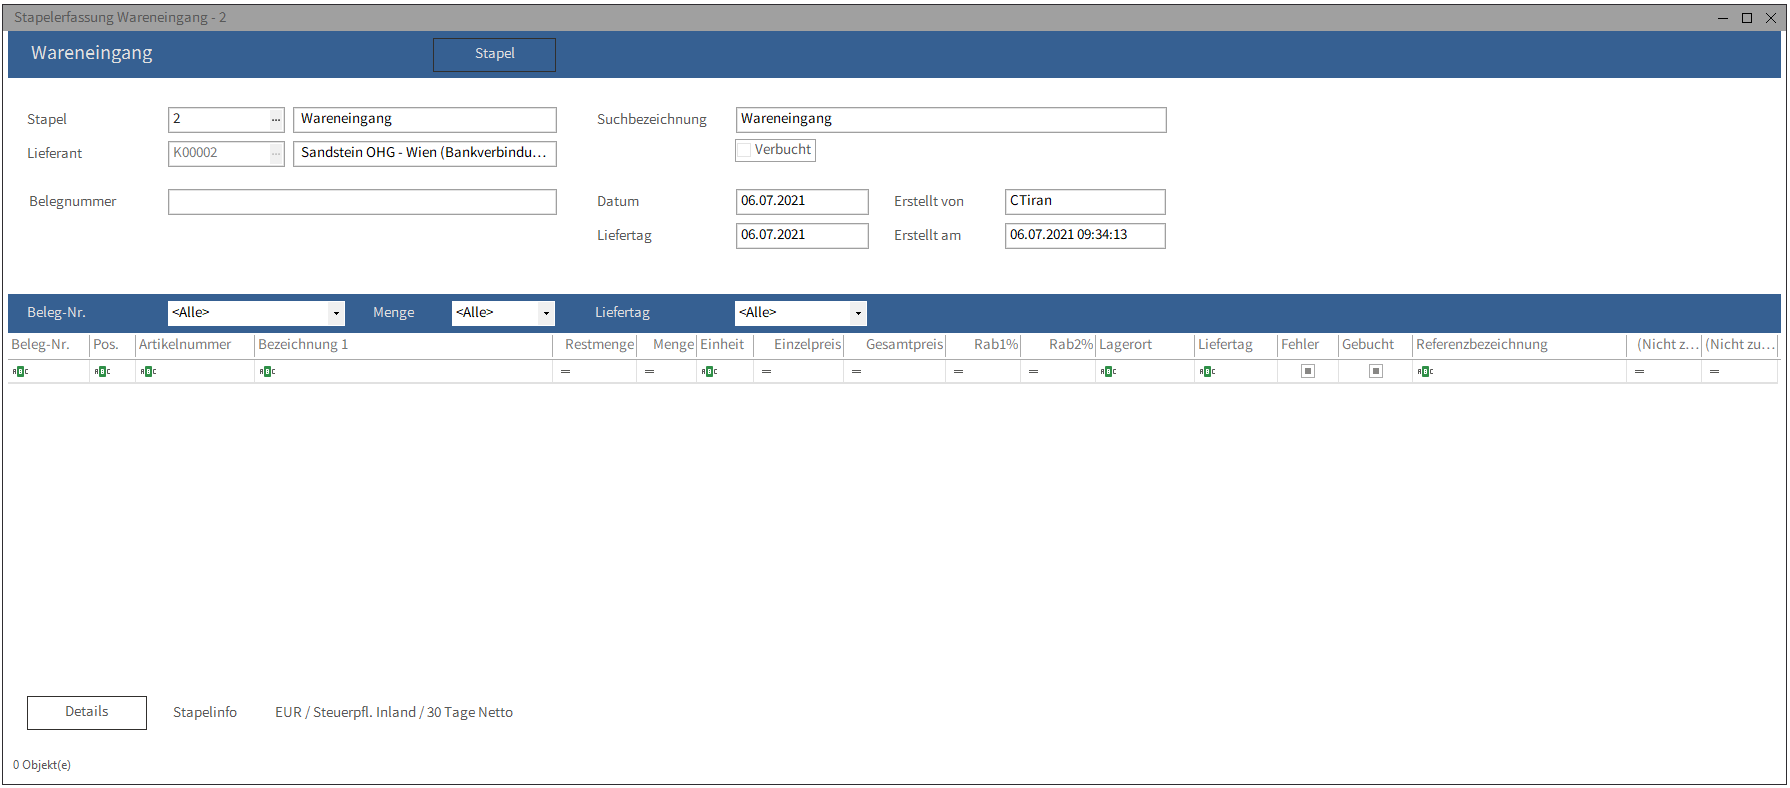Sort by Liefertag column header in grid
The image size is (1790, 788).
pyautogui.click(x=1236, y=345)
